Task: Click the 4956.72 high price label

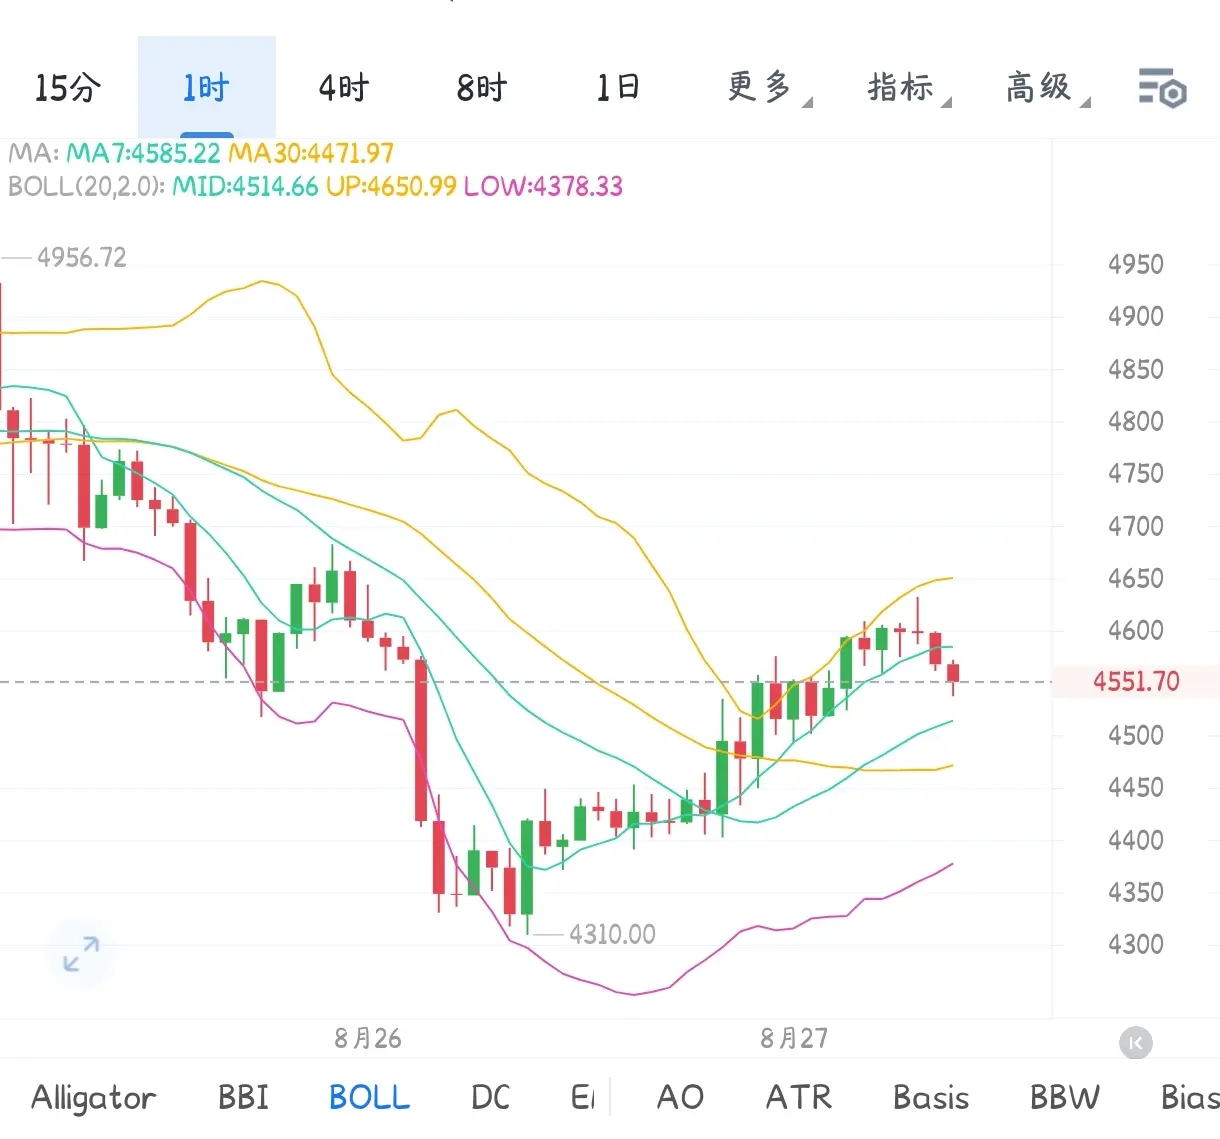Action: pos(82,258)
